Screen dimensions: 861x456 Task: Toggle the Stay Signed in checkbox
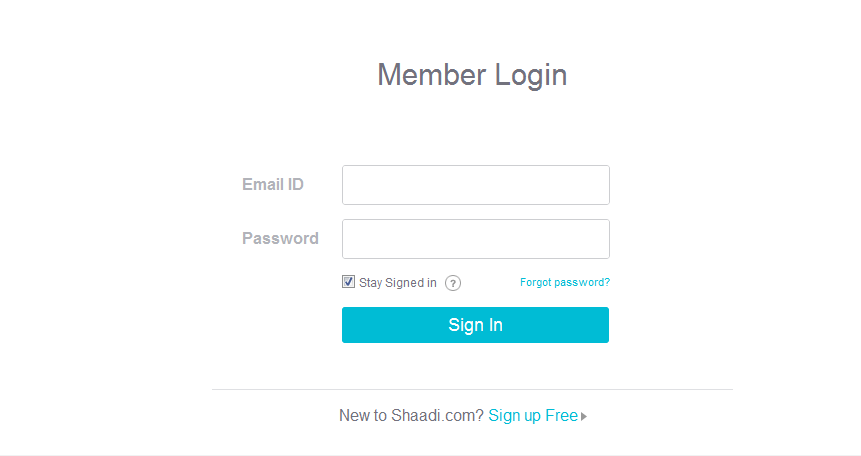(348, 282)
